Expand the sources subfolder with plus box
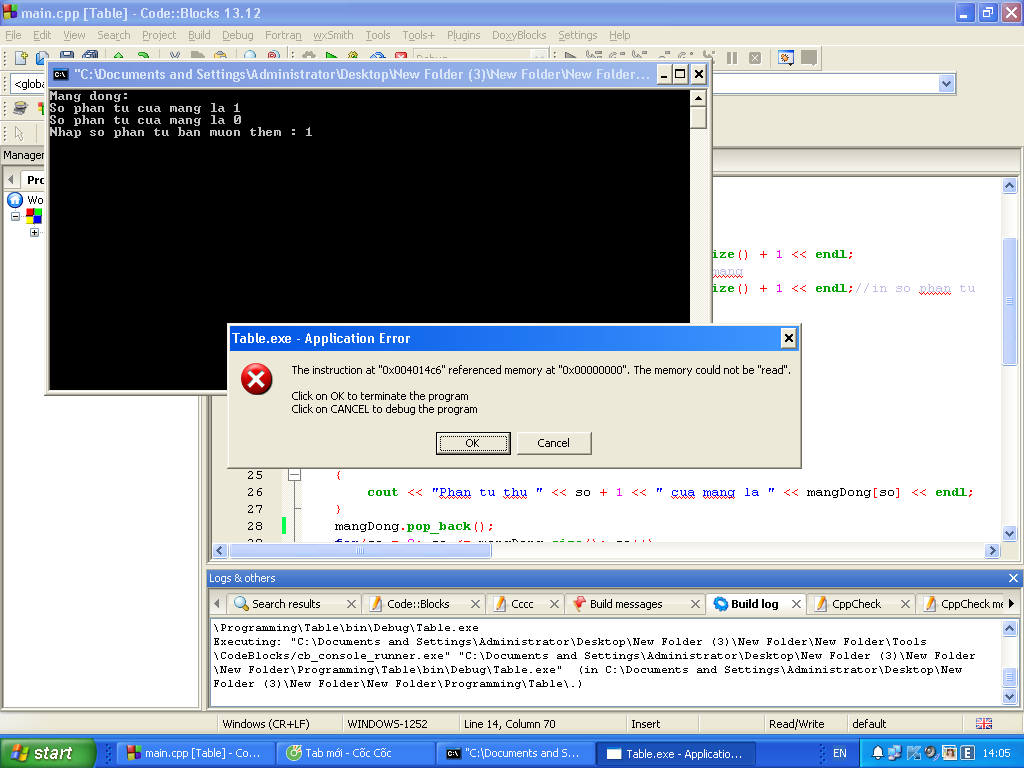Screen dimensions: 1024x768 [x=34, y=233]
